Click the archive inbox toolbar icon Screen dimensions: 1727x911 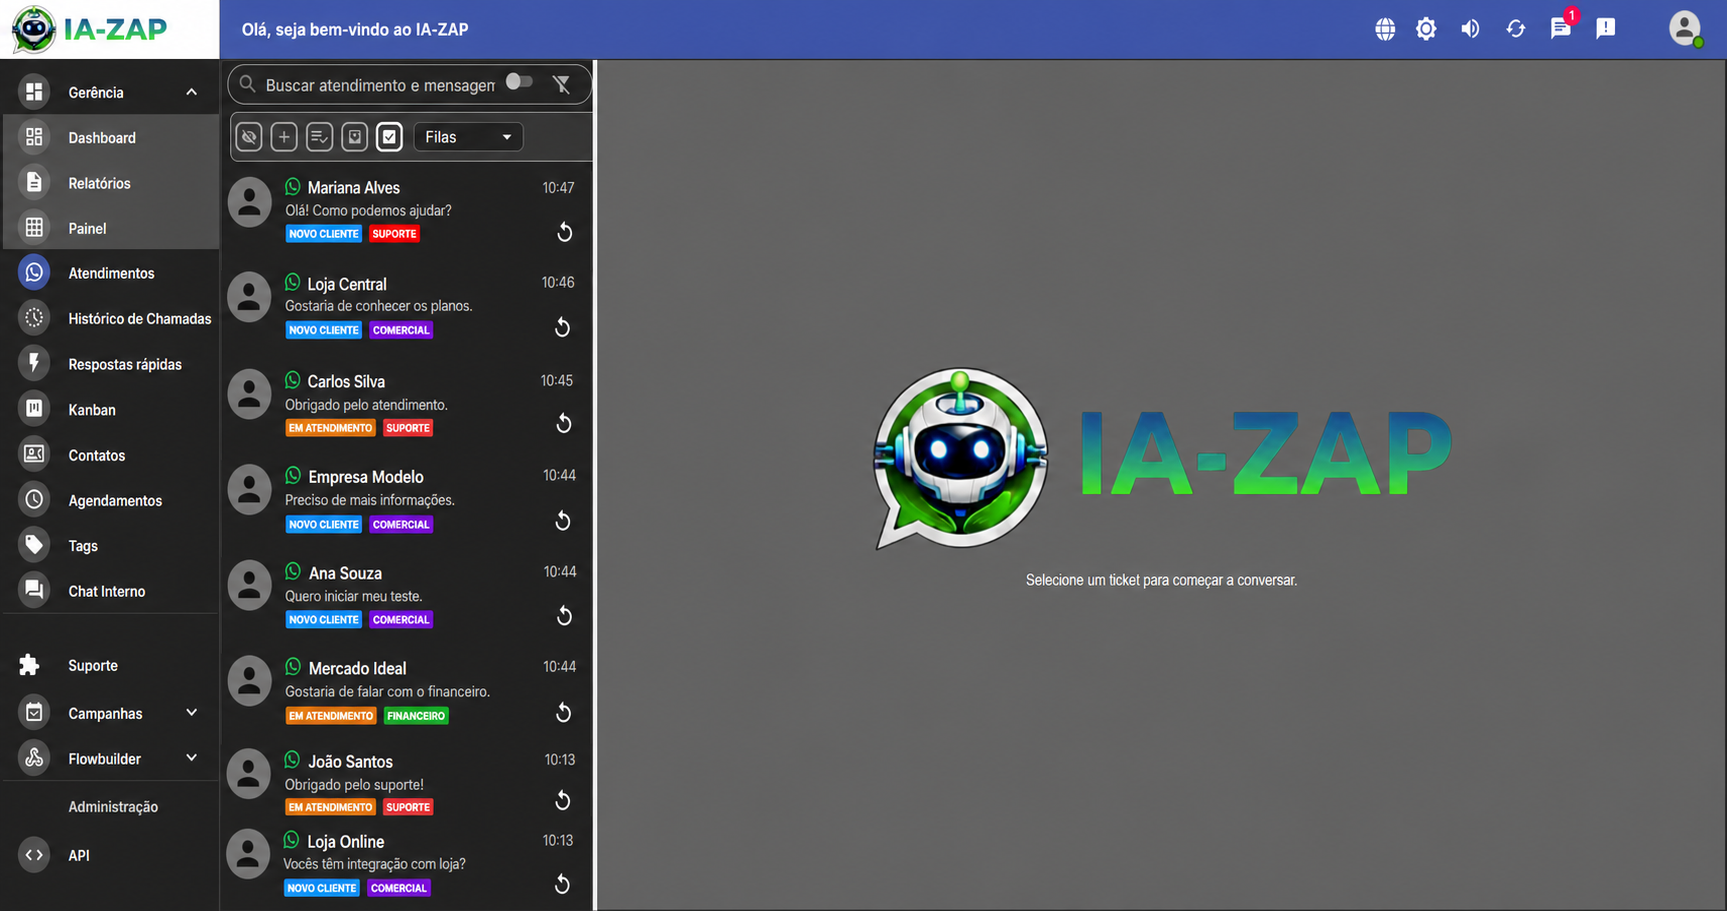click(x=354, y=137)
